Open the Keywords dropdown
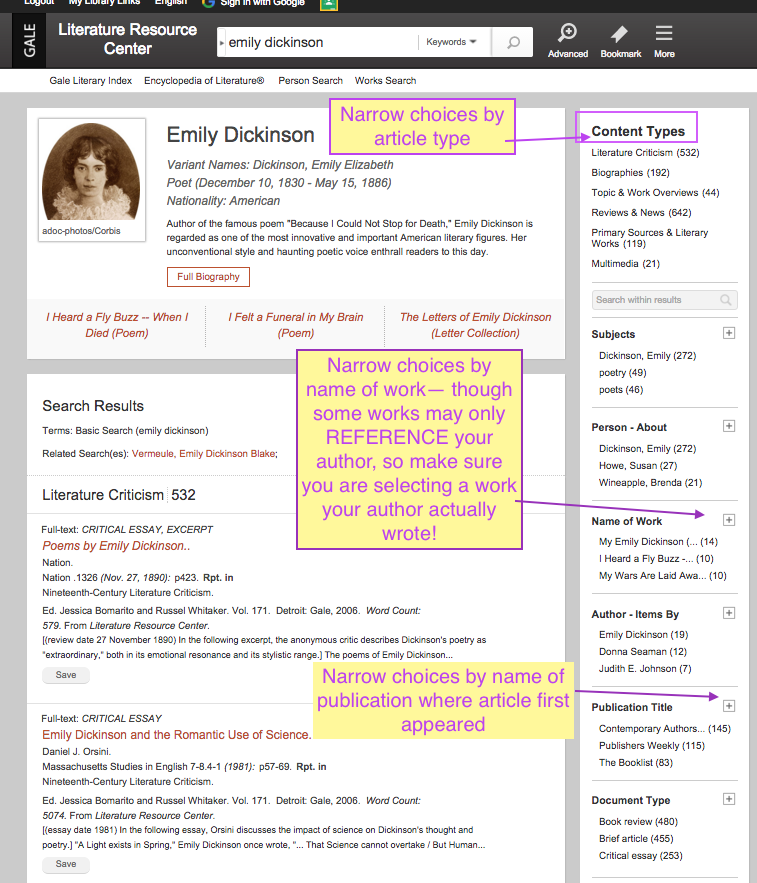The width and height of the screenshot is (757, 883). (x=451, y=42)
